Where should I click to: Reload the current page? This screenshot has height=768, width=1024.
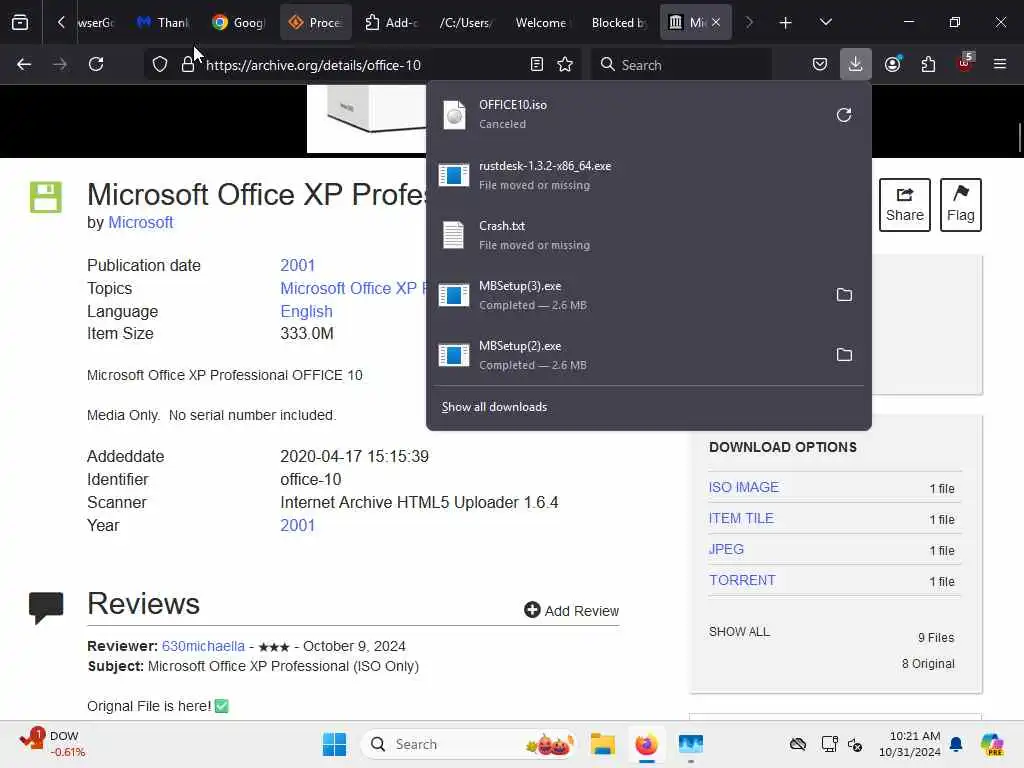(x=96, y=65)
